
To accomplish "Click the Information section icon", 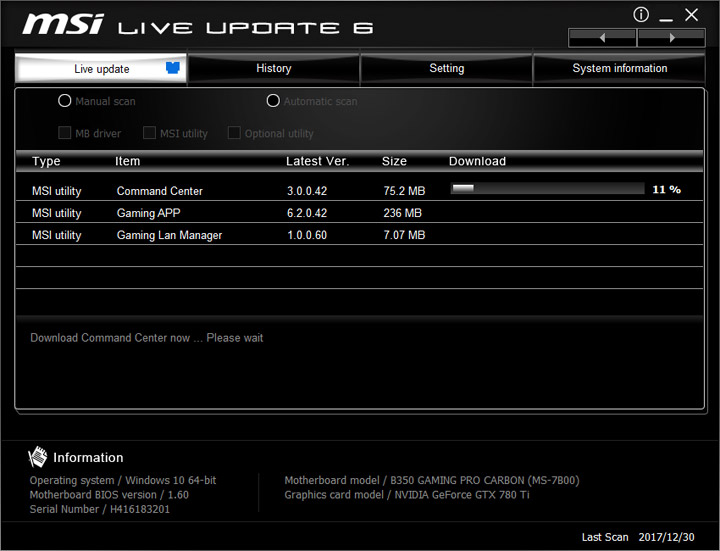I will 38,457.
